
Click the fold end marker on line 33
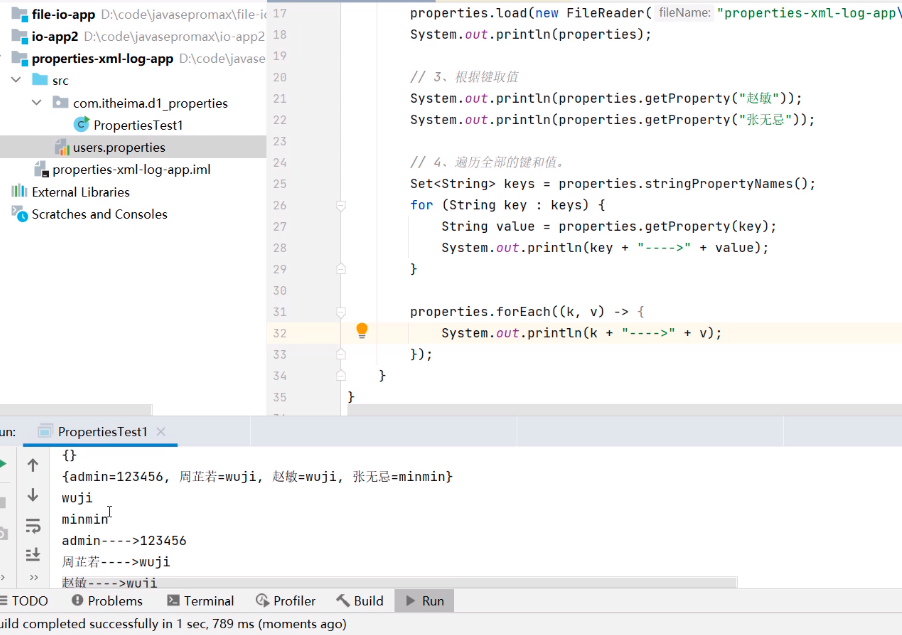pyautogui.click(x=341, y=354)
